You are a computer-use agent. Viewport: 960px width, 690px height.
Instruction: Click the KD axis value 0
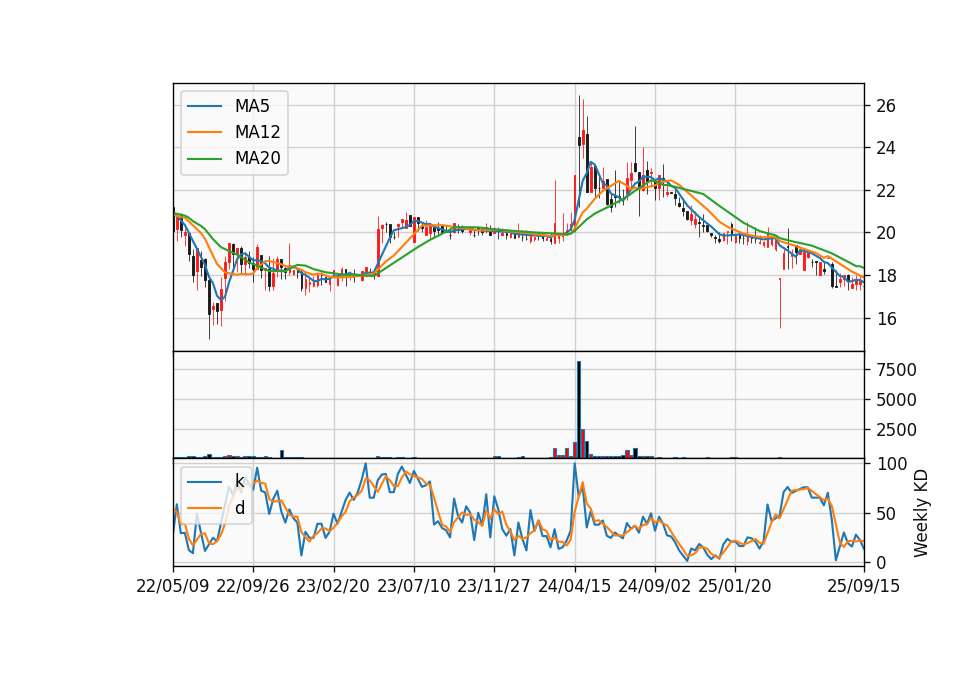coord(881,563)
